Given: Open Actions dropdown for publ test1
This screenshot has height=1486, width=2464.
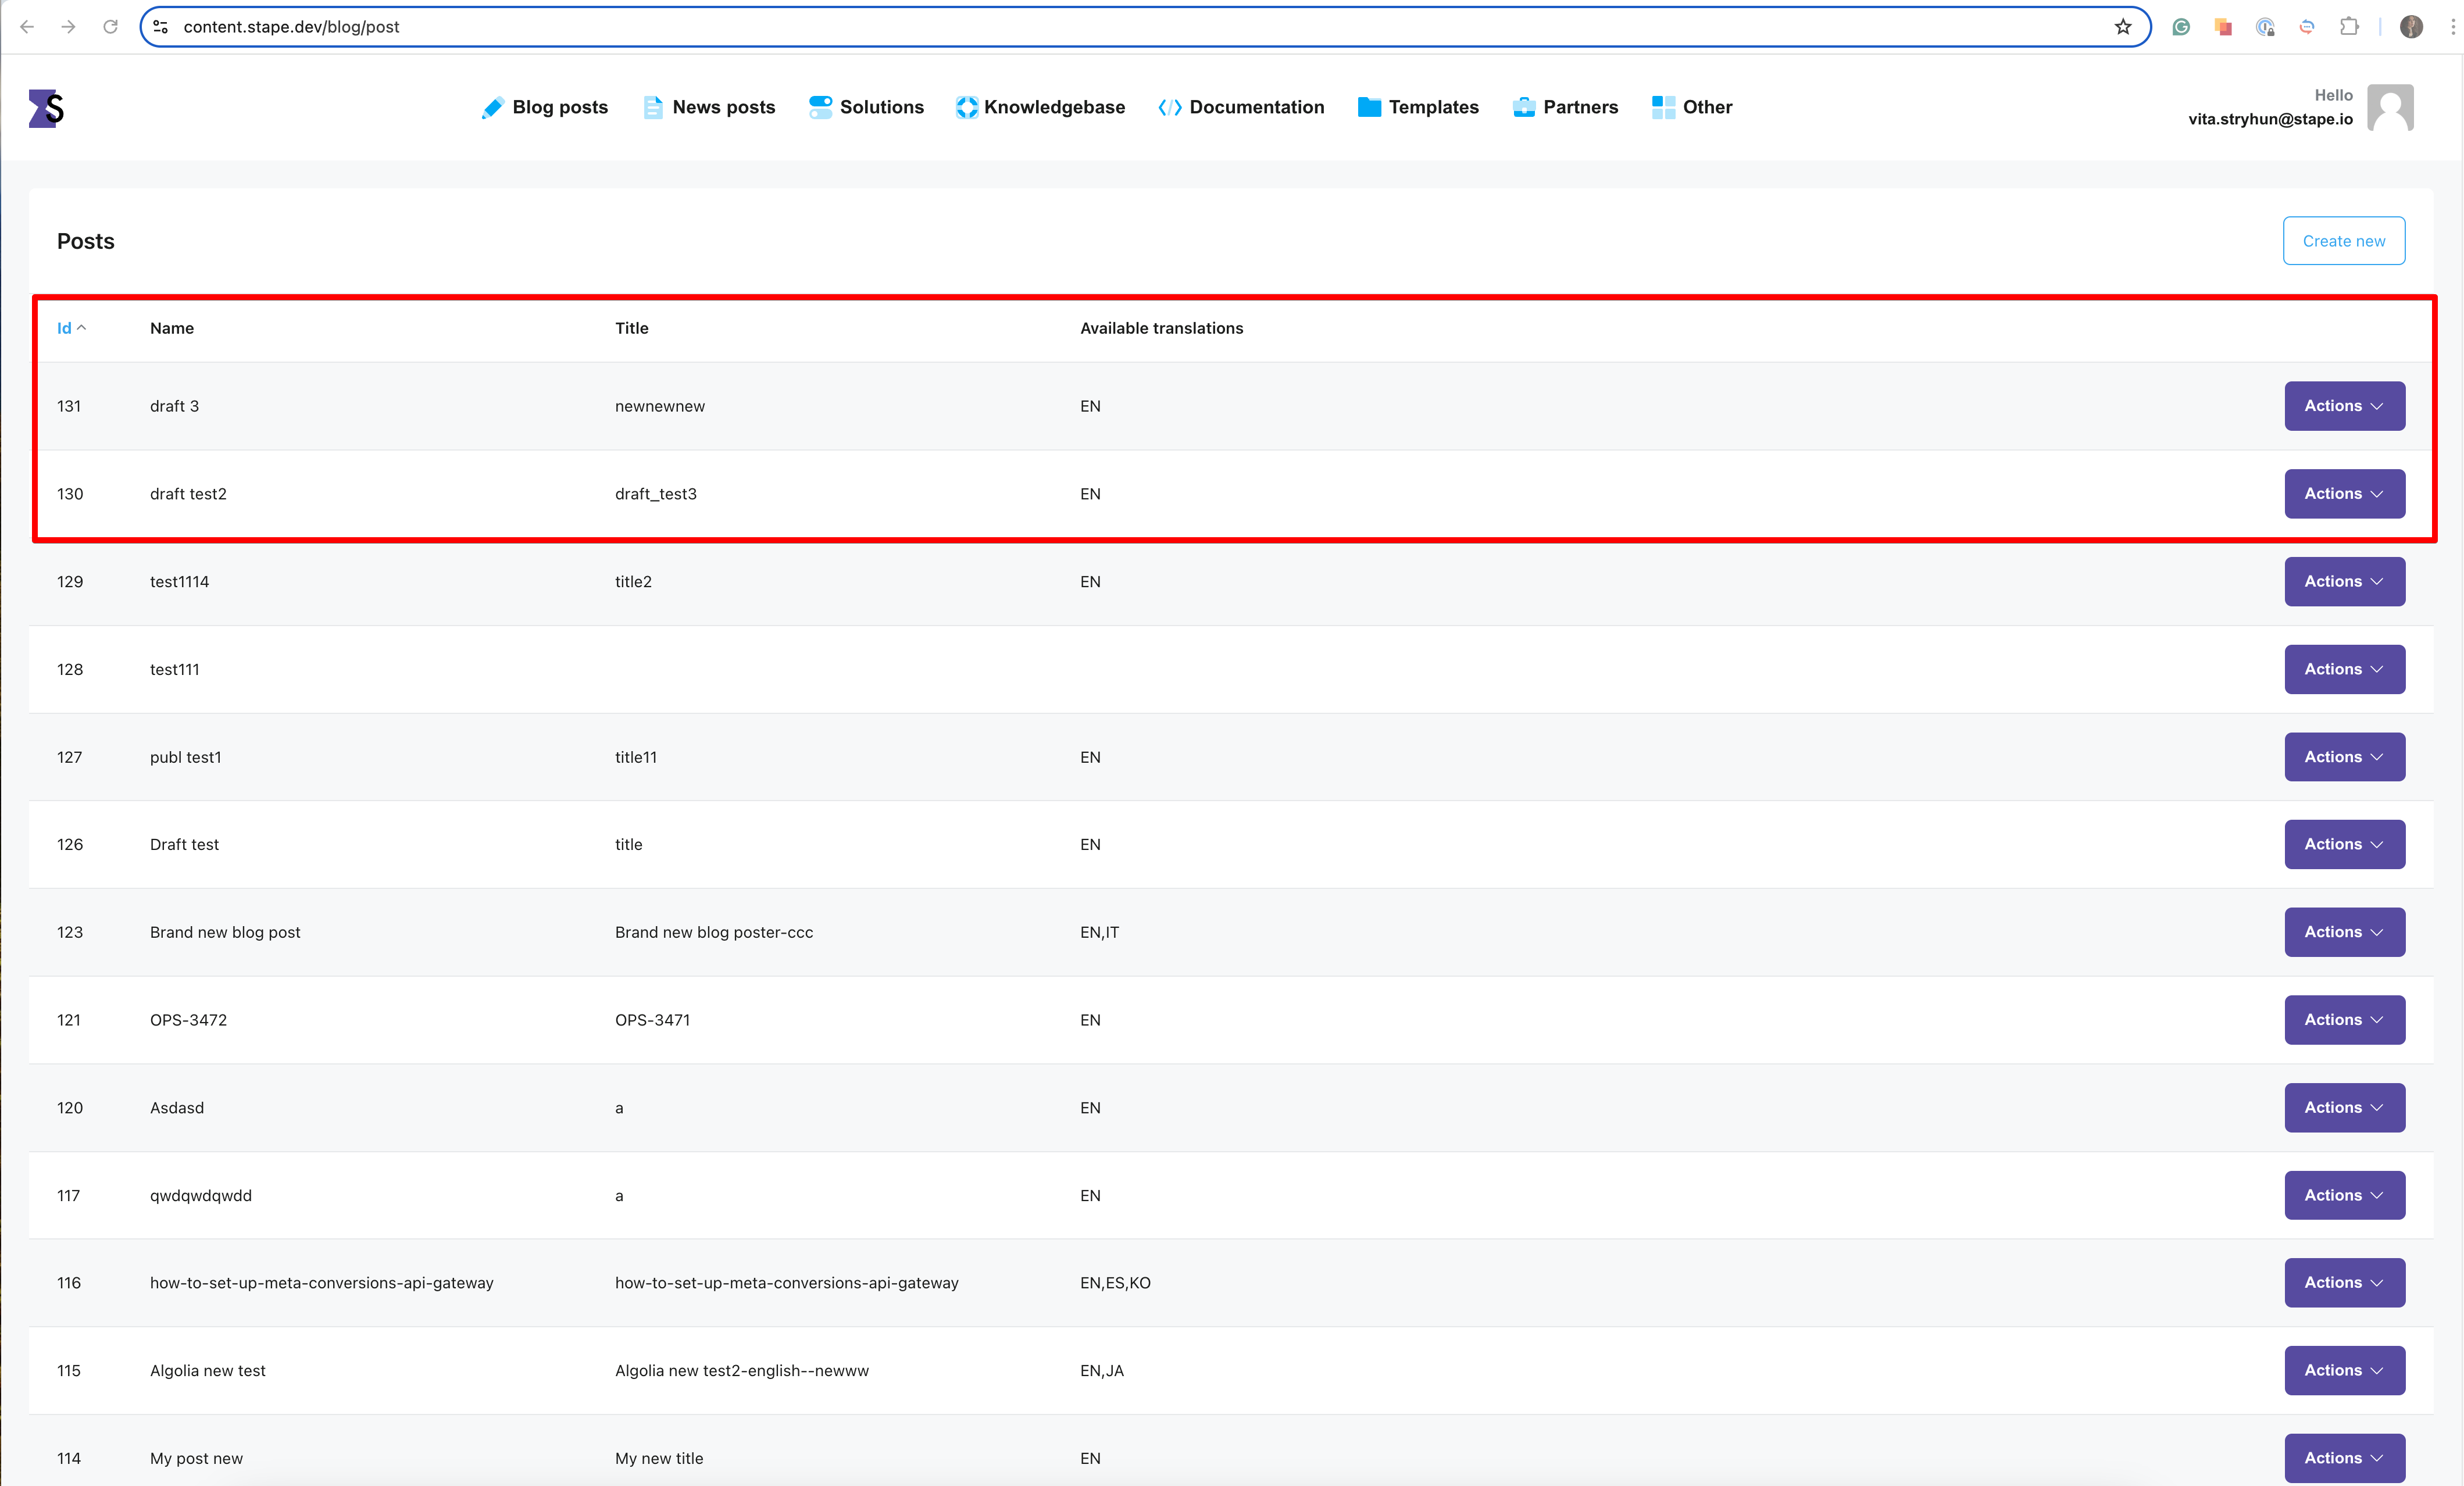Looking at the screenshot, I should tap(2344, 757).
